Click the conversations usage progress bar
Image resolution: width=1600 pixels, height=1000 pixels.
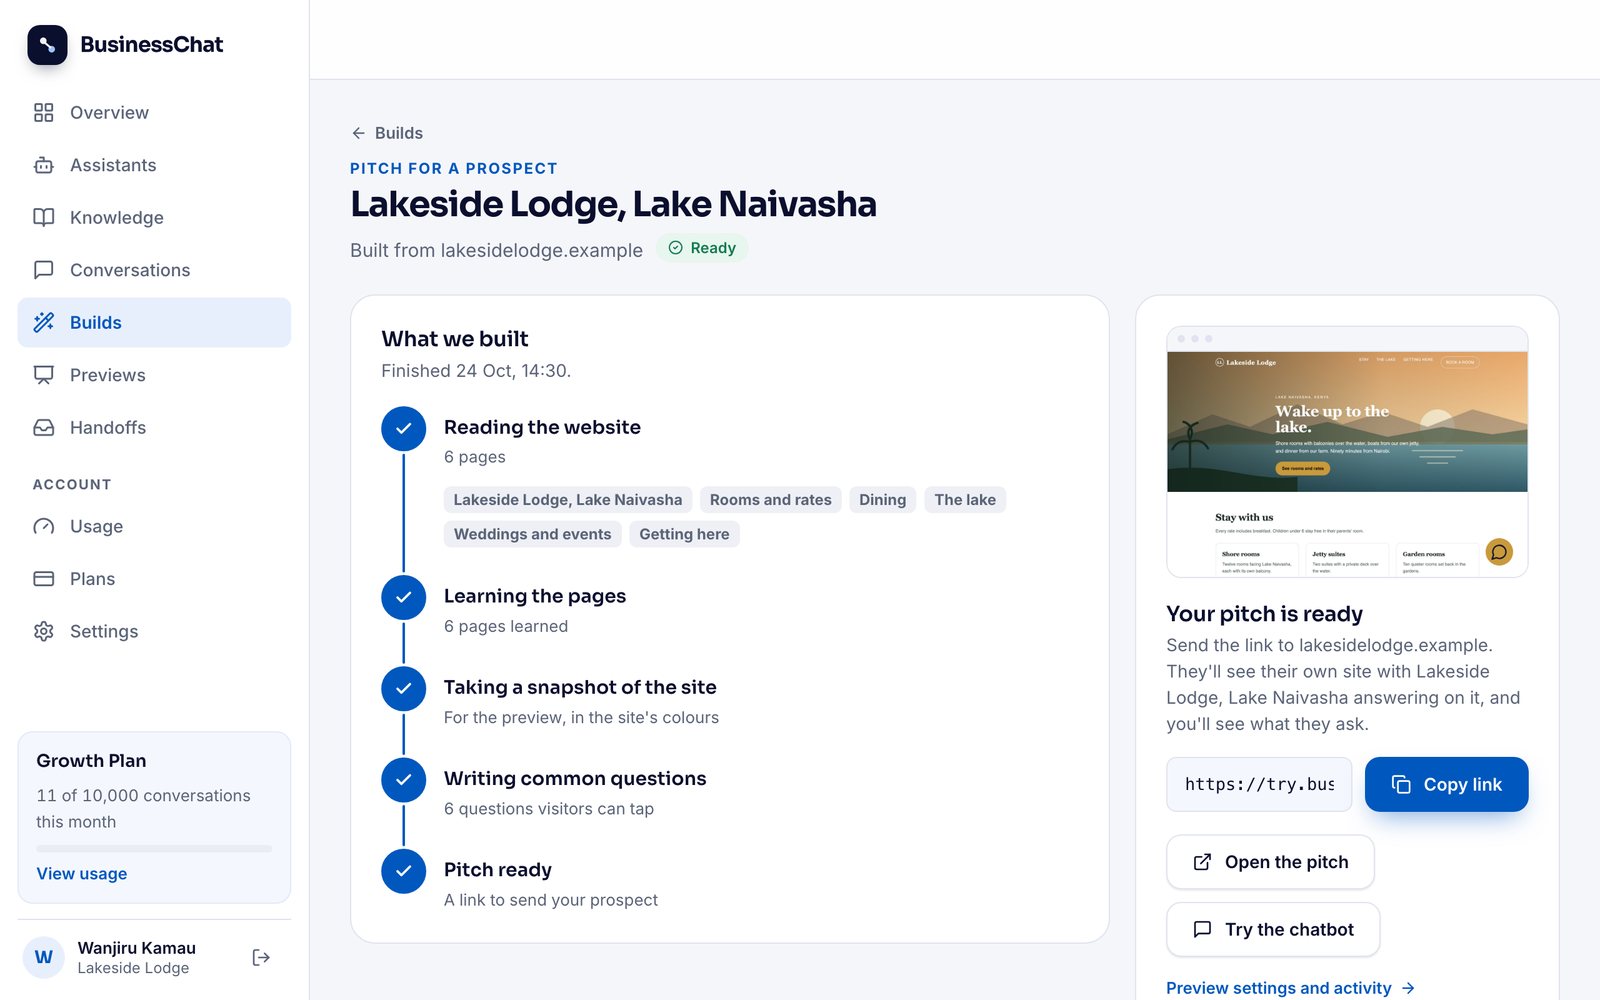pyautogui.click(x=154, y=849)
